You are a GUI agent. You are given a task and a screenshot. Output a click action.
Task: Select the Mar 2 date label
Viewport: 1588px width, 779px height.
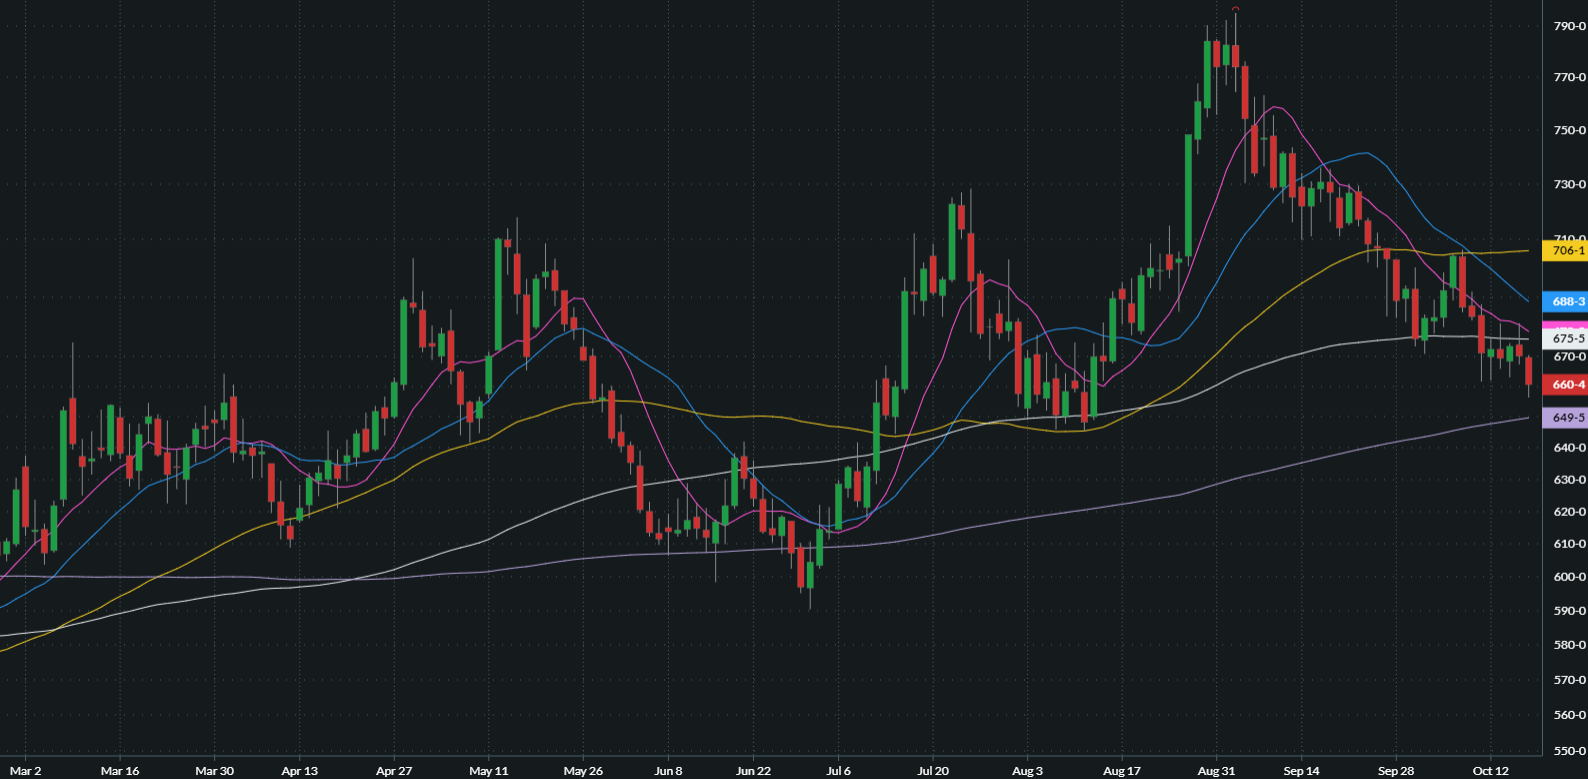[25, 771]
